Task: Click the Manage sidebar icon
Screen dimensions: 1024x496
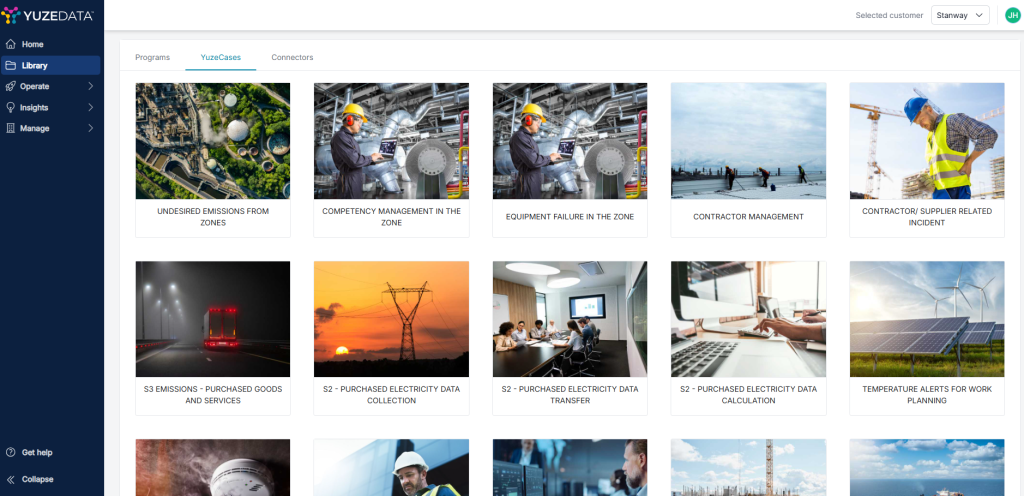Action: click(11, 129)
